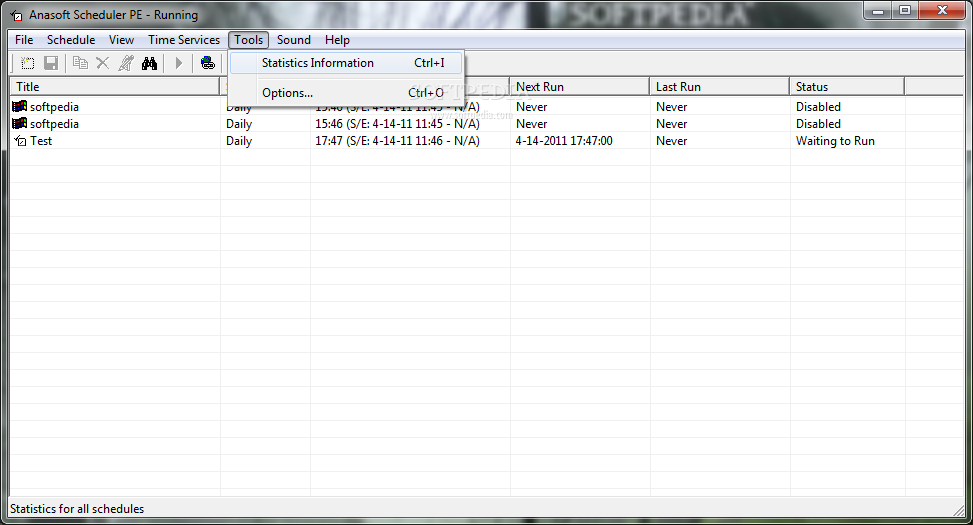Open the View menu
The image size is (973, 525).
point(121,40)
